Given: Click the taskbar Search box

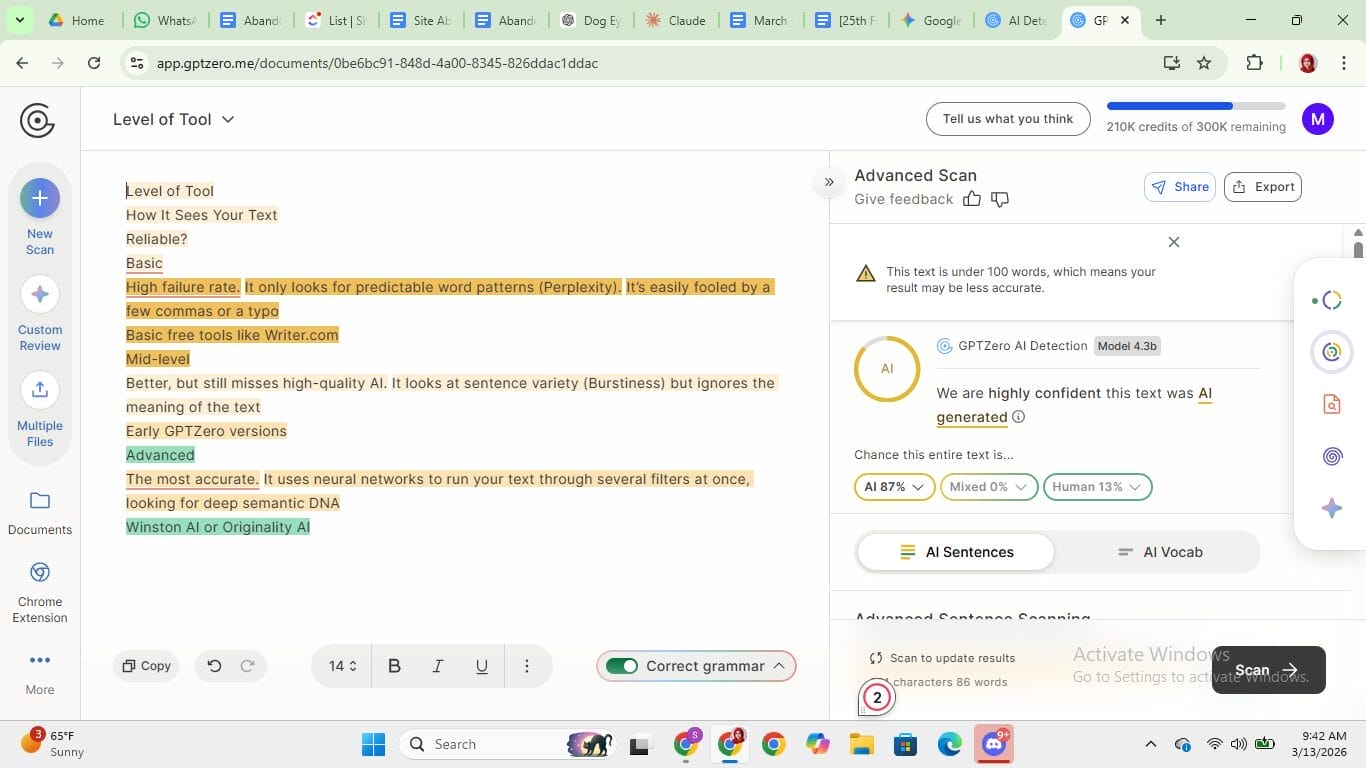Looking at the screenshot, I should (x=507, y=744).
